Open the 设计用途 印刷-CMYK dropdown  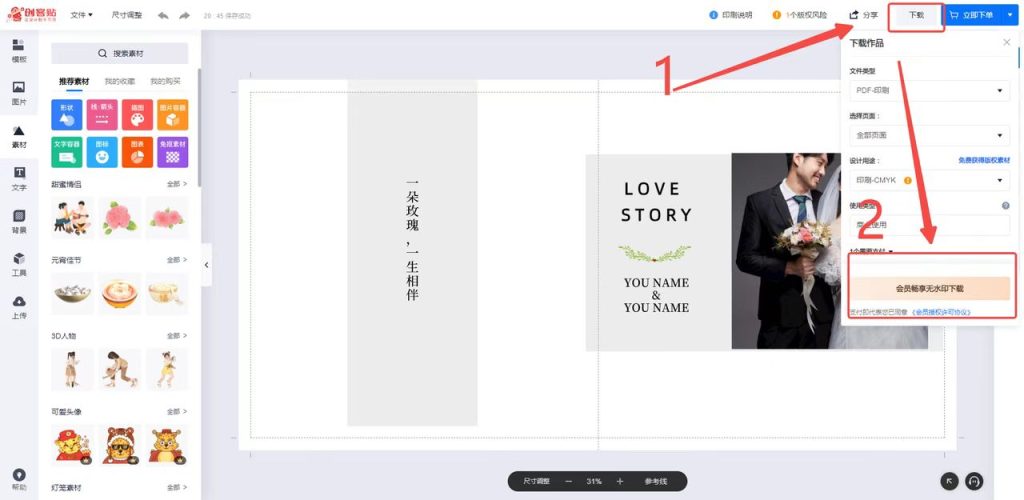pyautogui.click(x=929, y=180)
